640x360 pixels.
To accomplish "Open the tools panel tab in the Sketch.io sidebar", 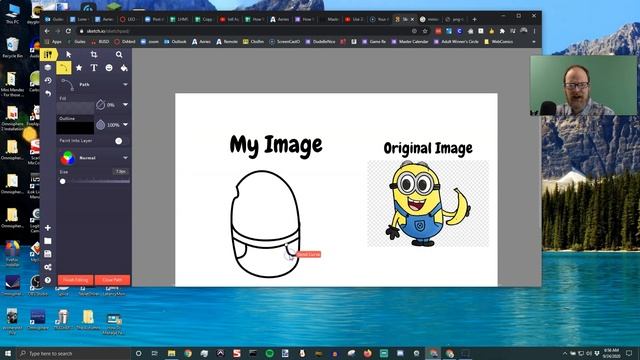I will pyautogui.click(x=48, y=55).
